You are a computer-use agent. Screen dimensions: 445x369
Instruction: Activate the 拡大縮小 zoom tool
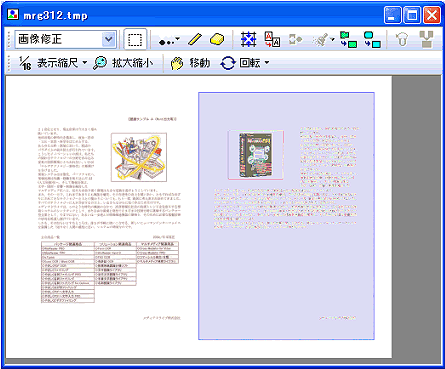click(x=123, y=63)
